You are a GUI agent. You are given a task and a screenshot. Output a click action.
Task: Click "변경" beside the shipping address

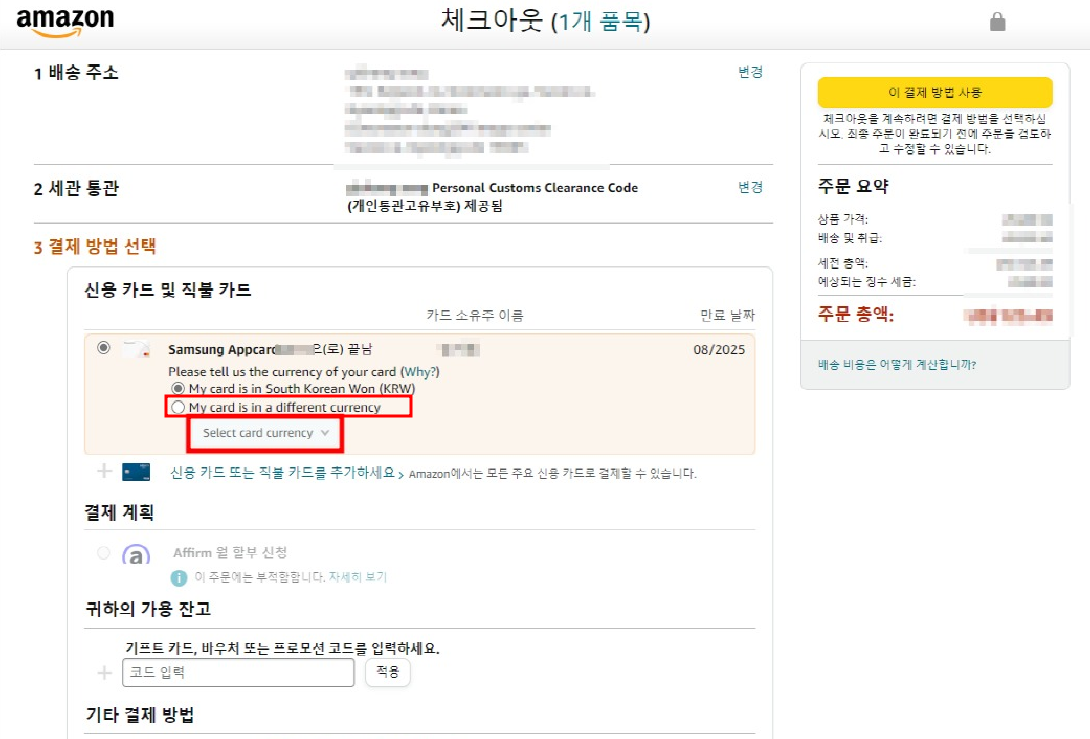750,72
